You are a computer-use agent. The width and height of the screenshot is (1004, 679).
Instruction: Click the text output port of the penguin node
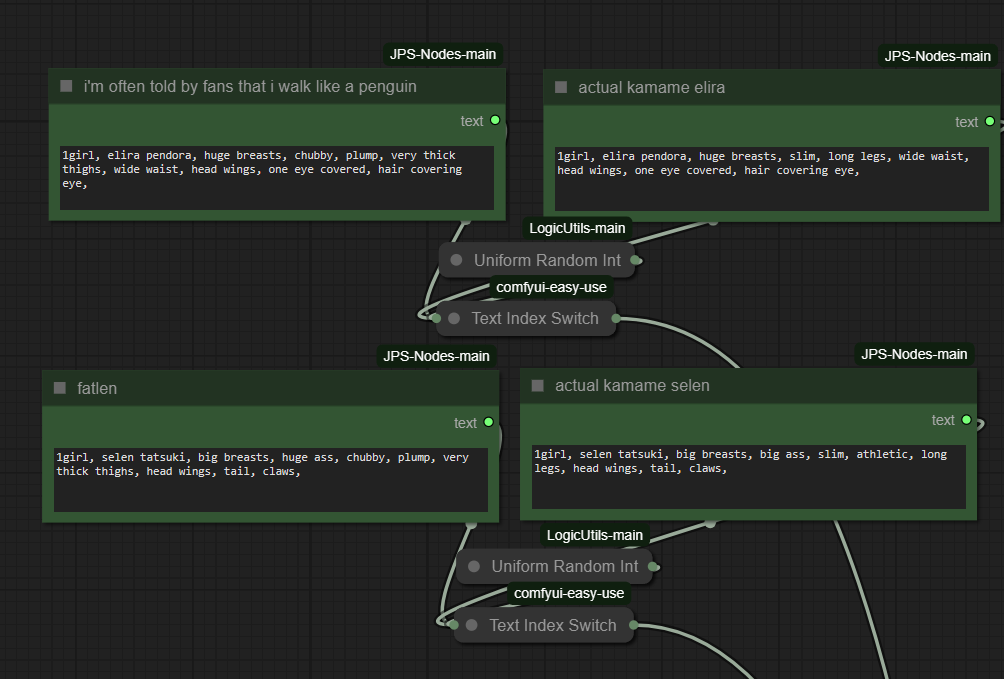(x=495, y=121)
